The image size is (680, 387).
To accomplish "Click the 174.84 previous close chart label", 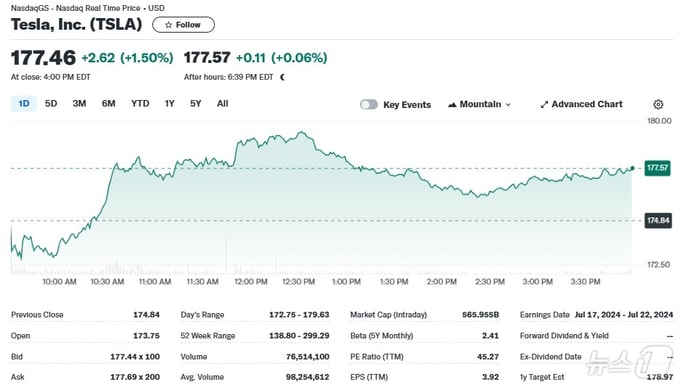I will pyautogui.click(x=658, y=220).
